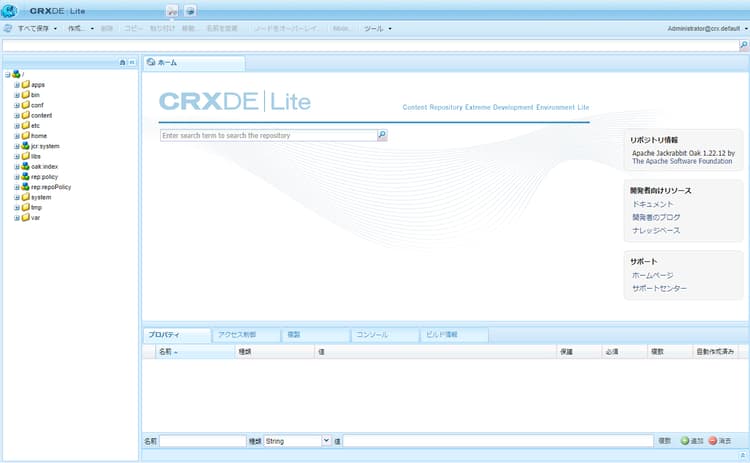The width and height of the screenshot is (750, 463).
Task: Switch to the Properties tab
Action: 177,335
